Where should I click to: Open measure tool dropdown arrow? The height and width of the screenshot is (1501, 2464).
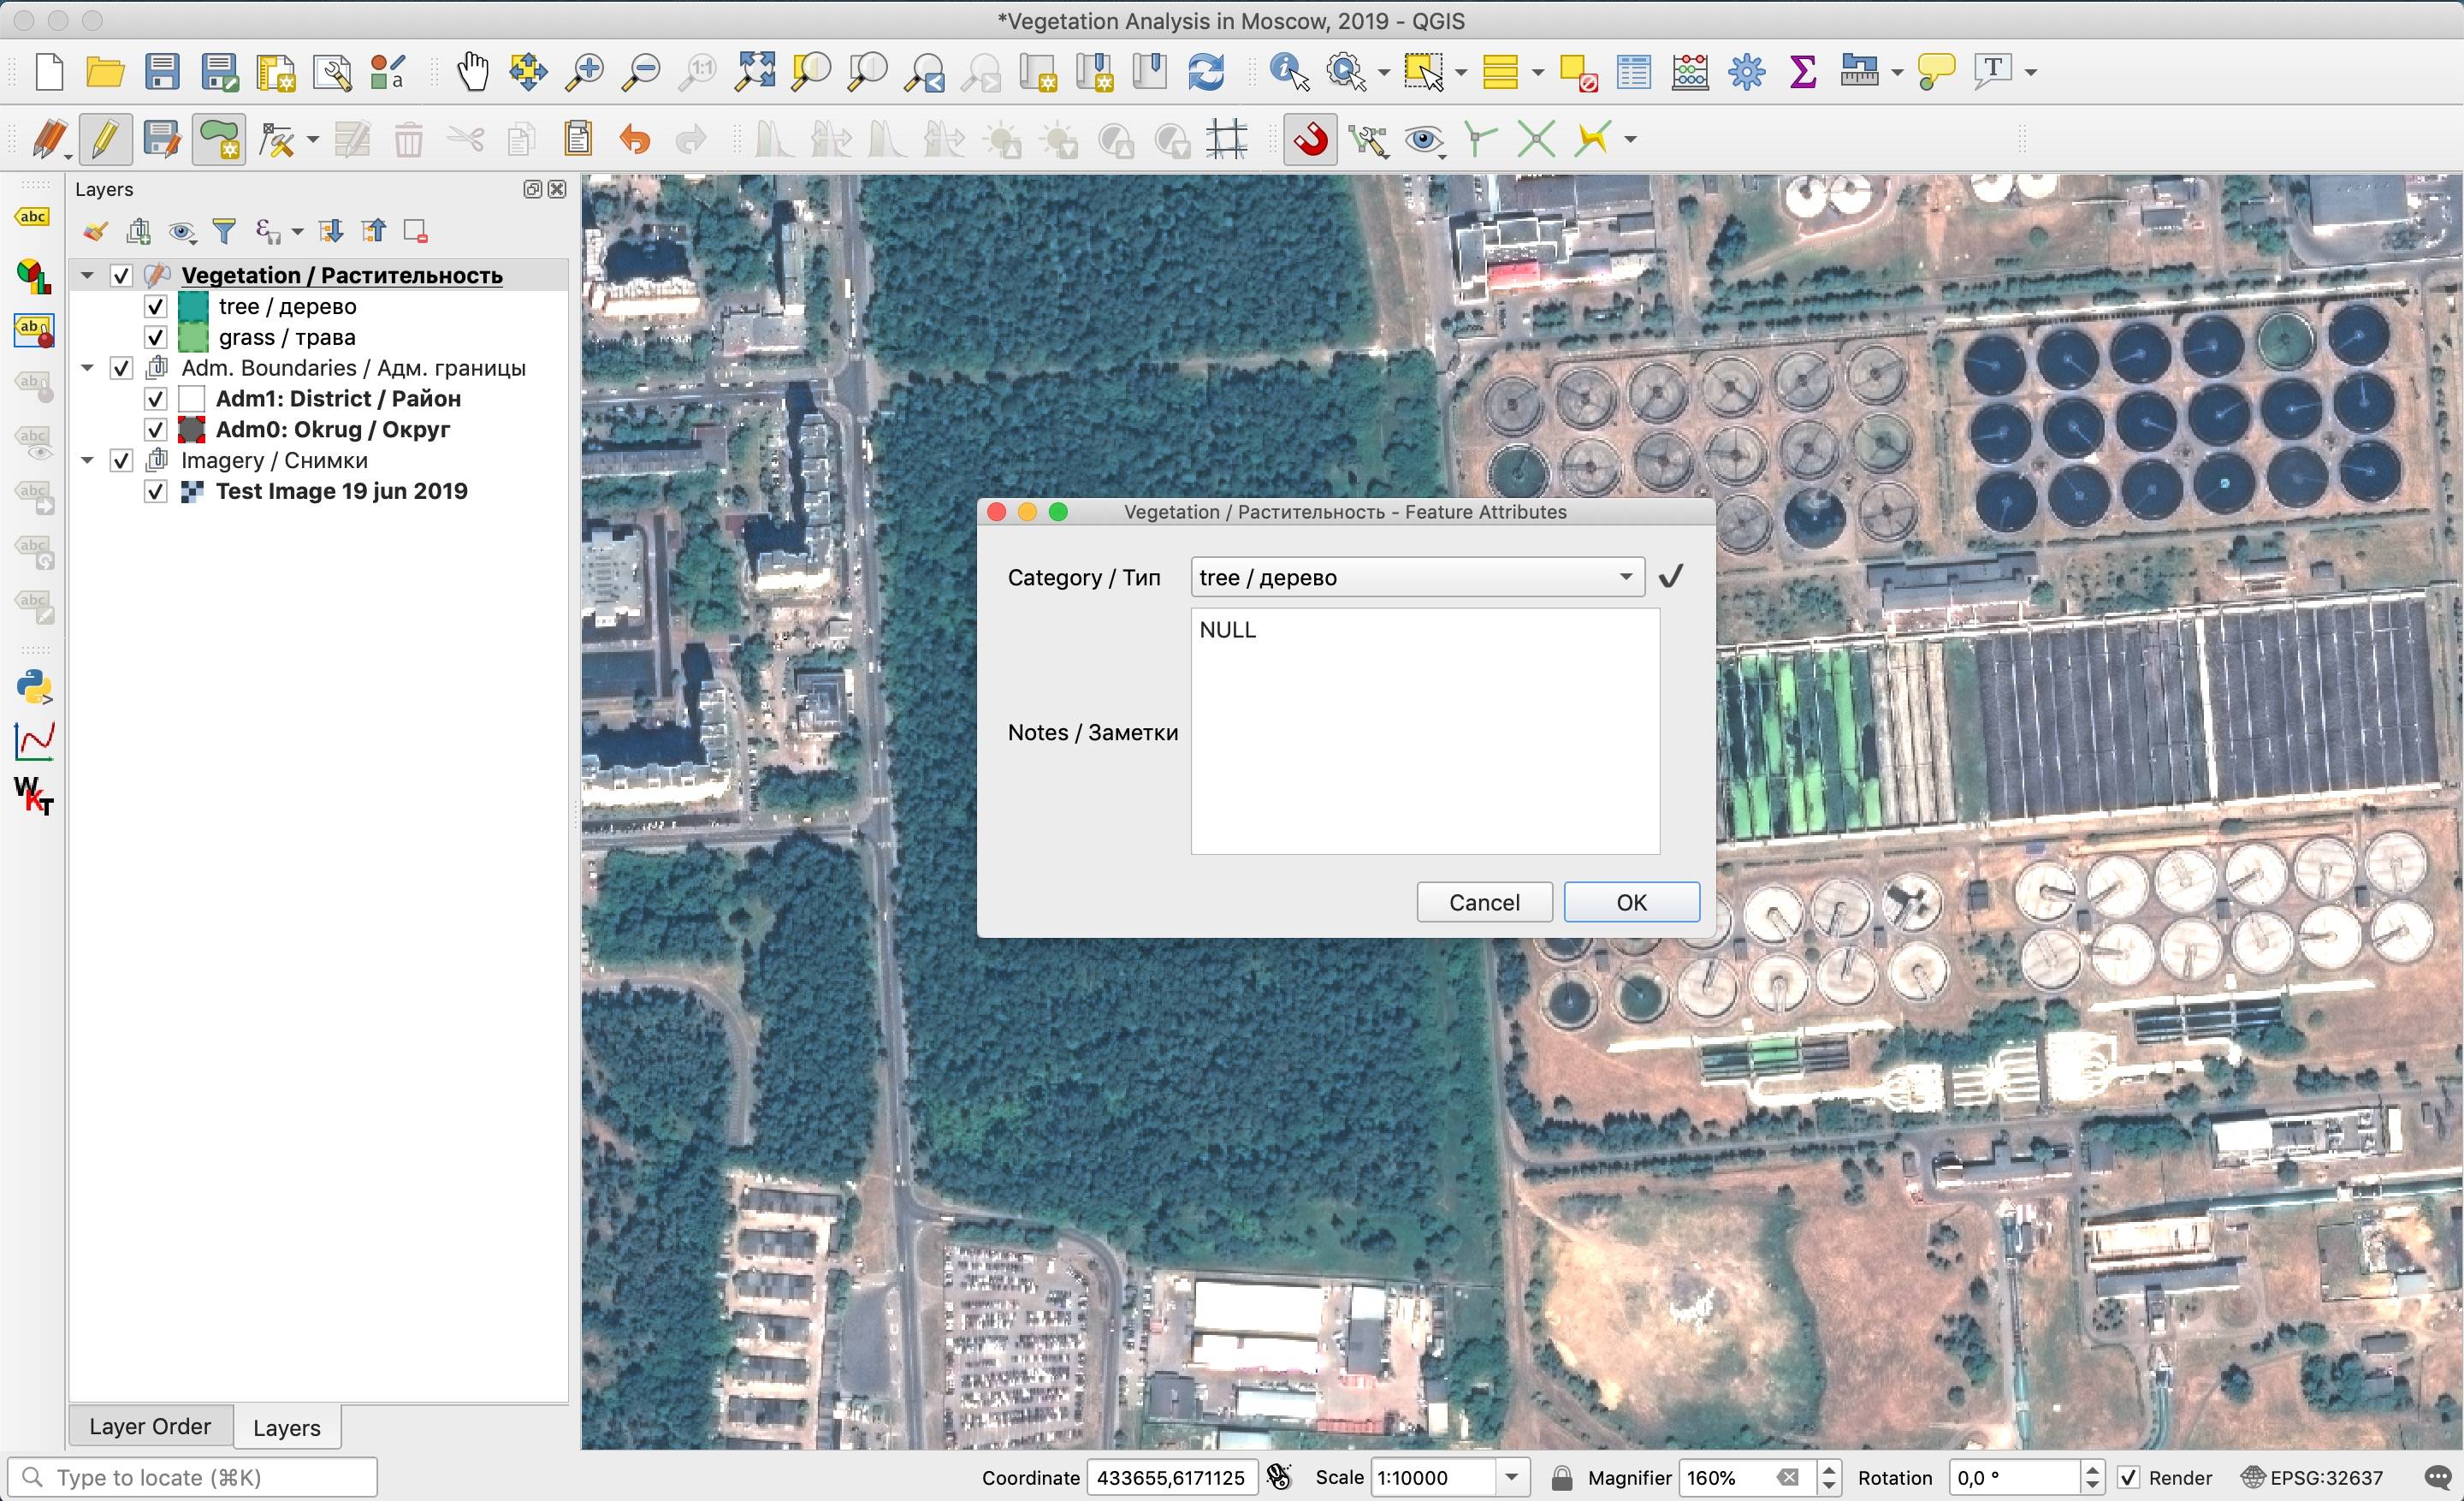pyautogui.click(x=1896, y=72)
